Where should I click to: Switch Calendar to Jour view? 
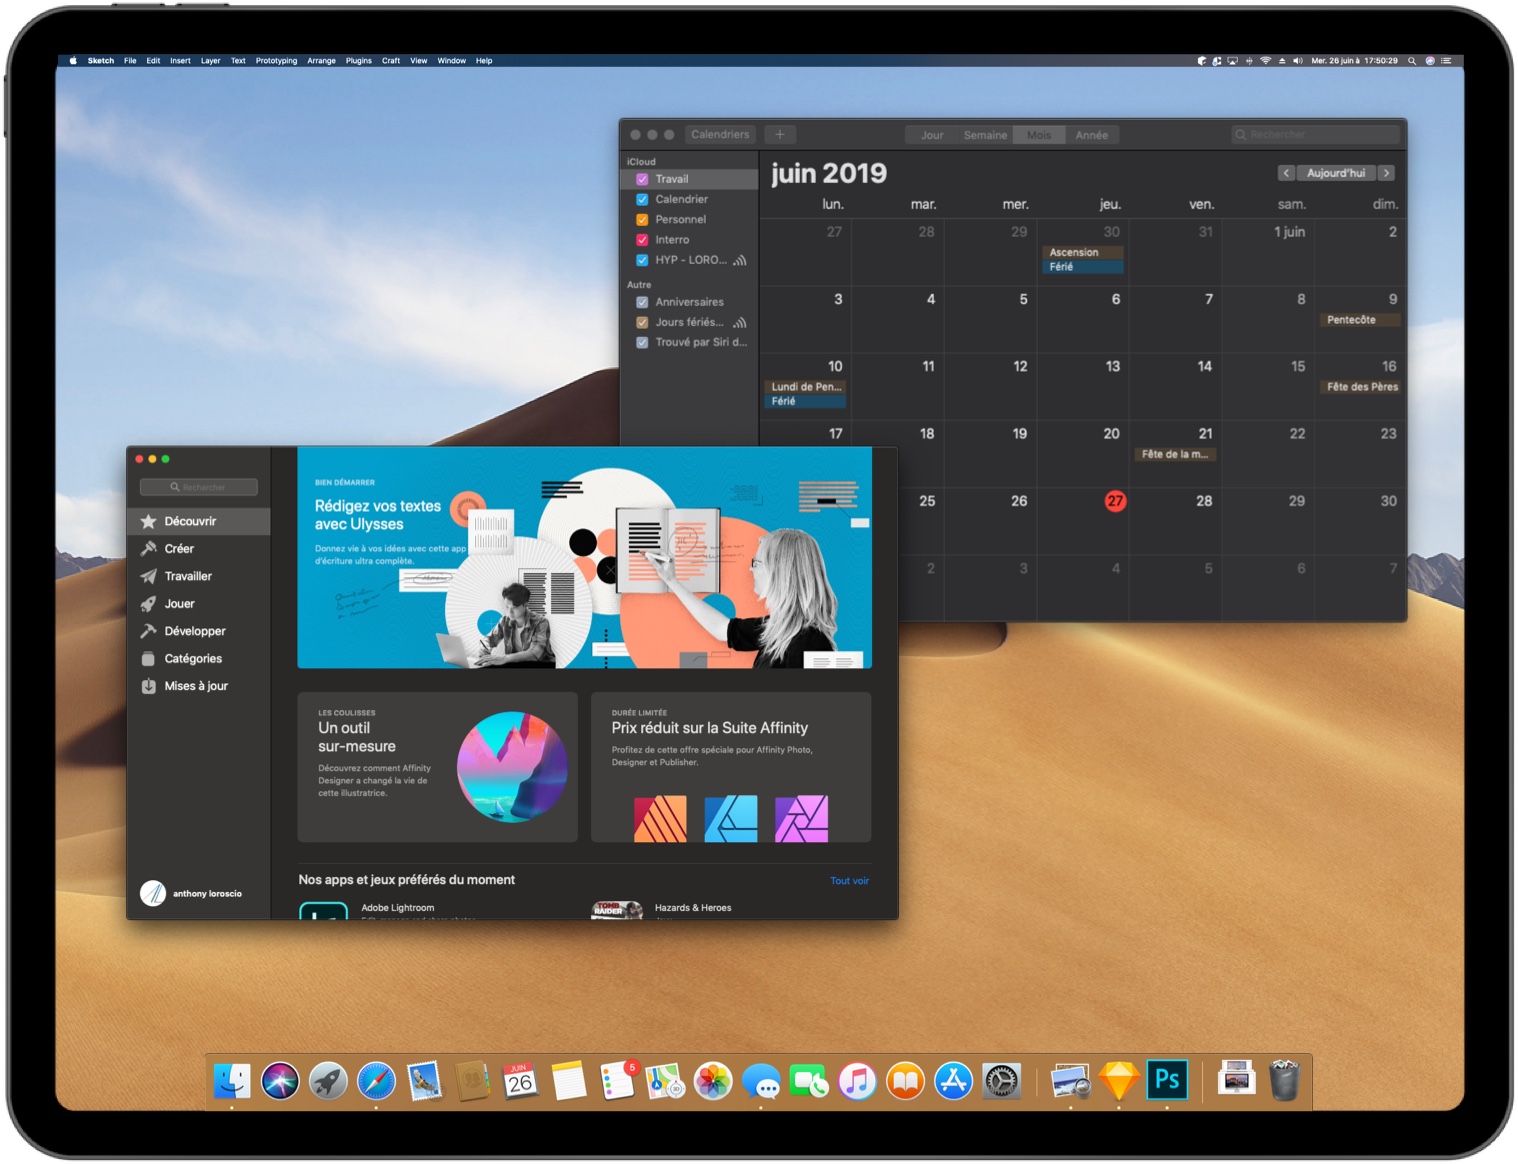tap(931, 135)
